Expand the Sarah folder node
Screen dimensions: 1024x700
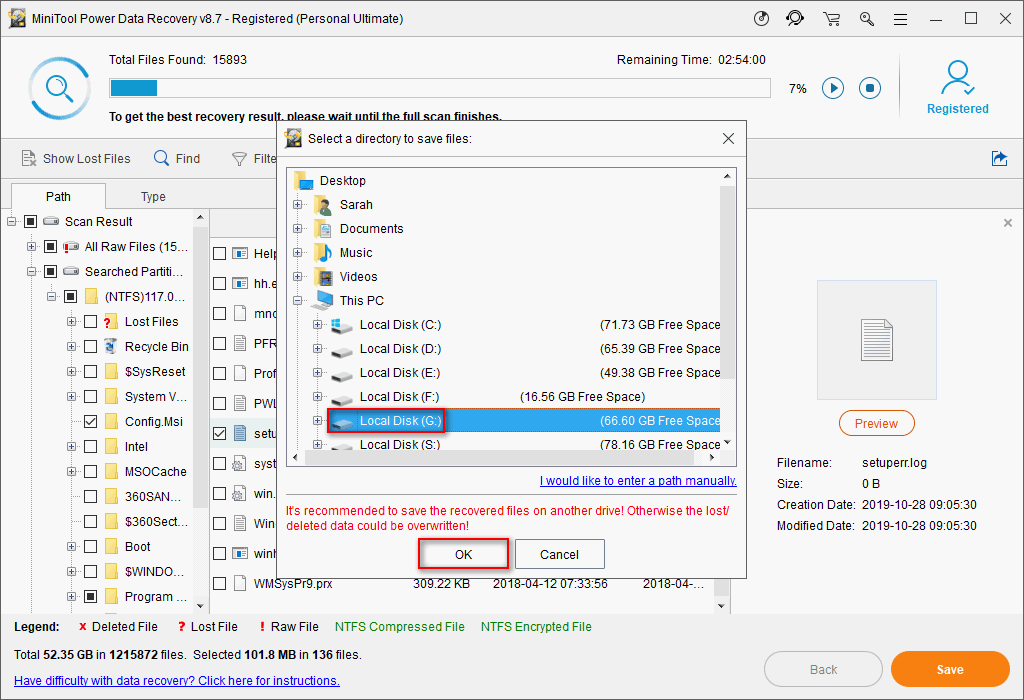point(298,204)
